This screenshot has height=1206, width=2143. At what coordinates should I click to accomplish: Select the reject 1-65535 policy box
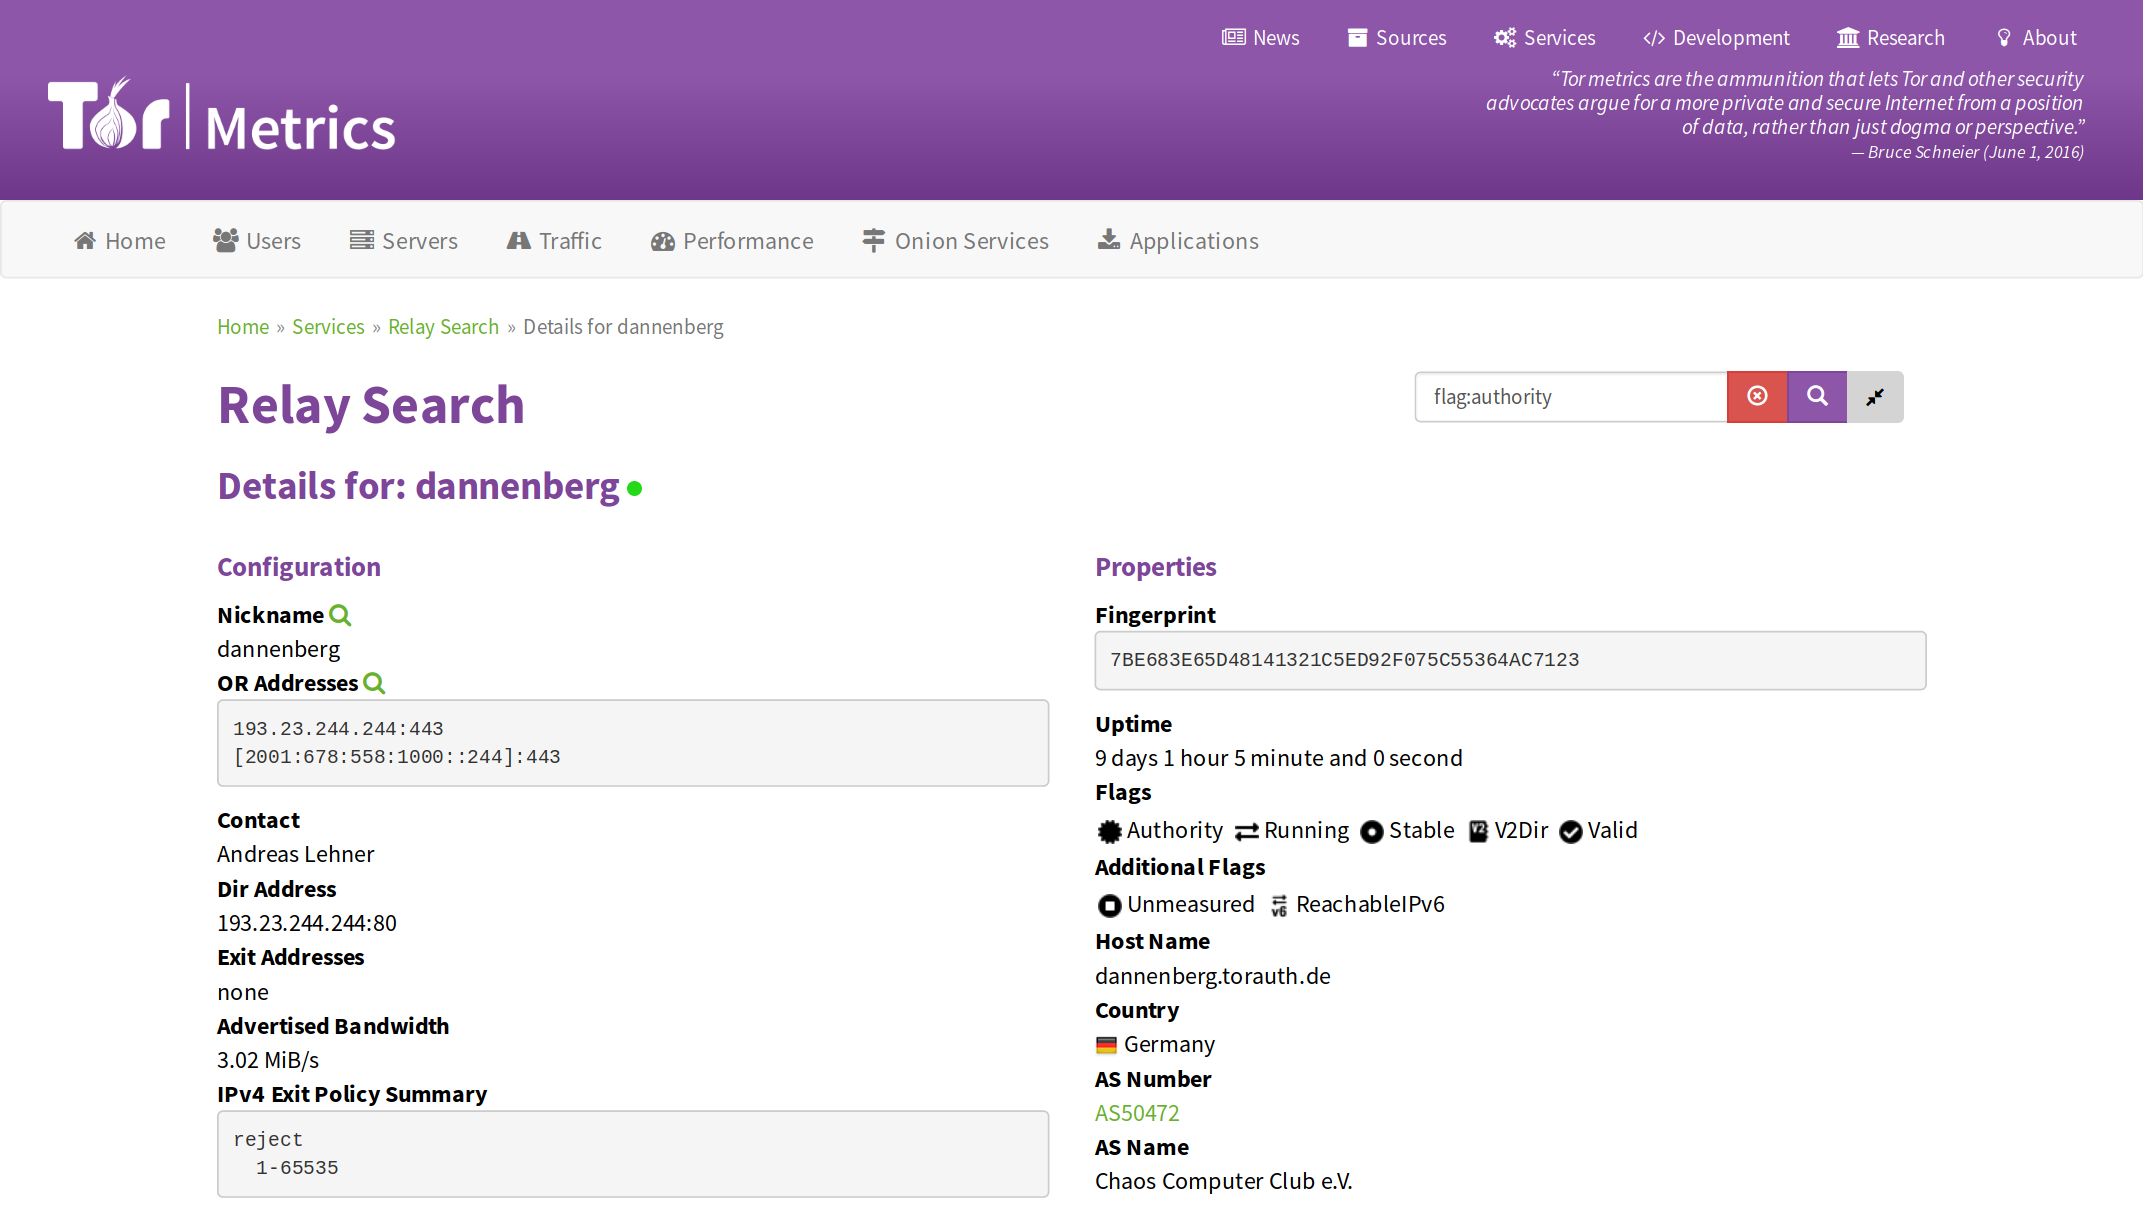click(x=633, y=1154)
